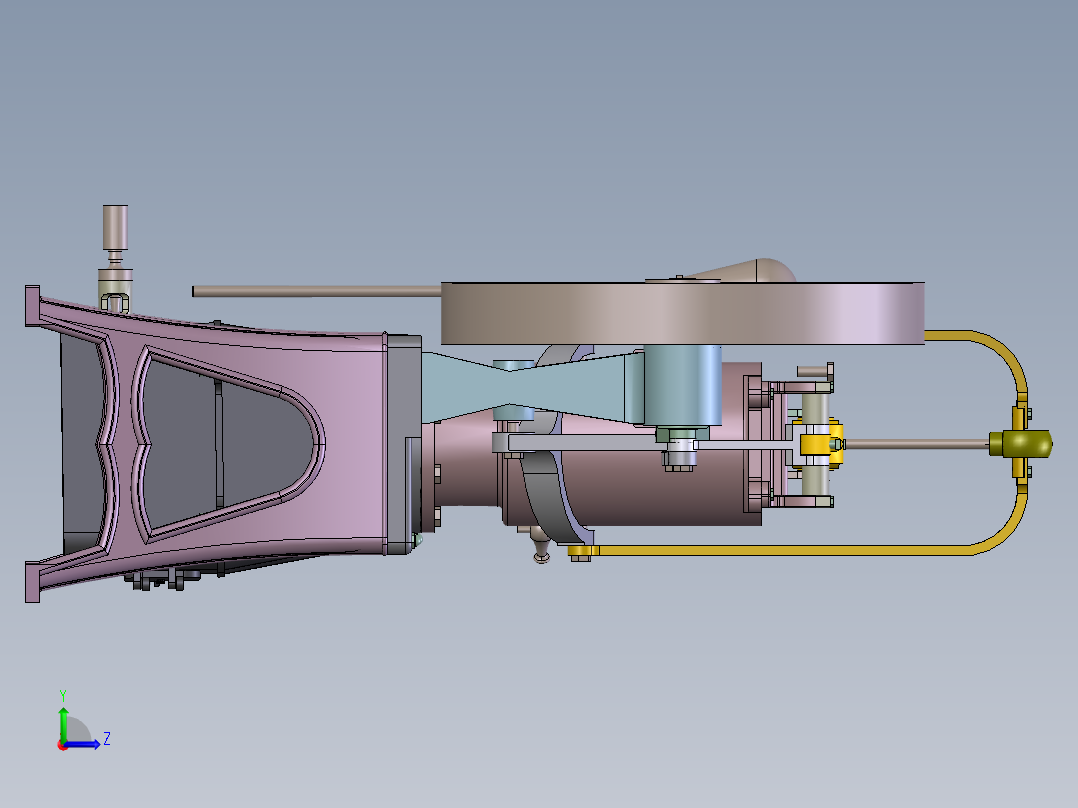The image size is (1078, 808).
Task: Select the blue Z axis of the triad
Action: [84, 745]
